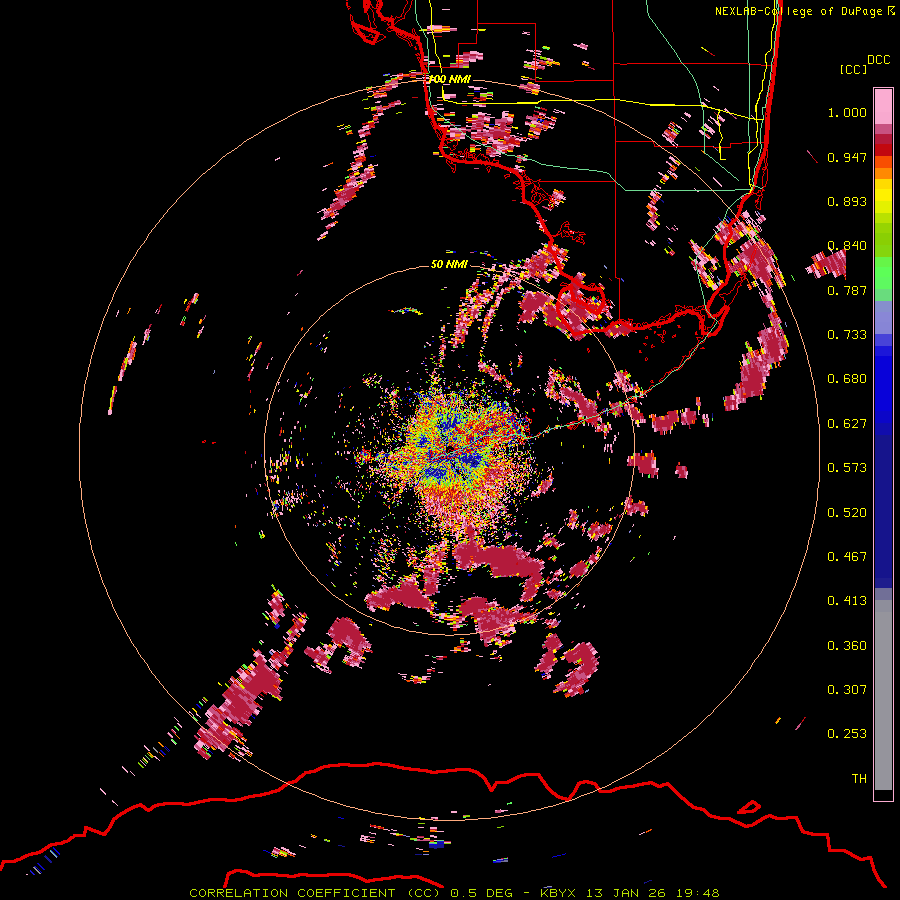Select the 0.893 color bar value
The height and width of the screenshot is (900, 900).
(847, 201)
